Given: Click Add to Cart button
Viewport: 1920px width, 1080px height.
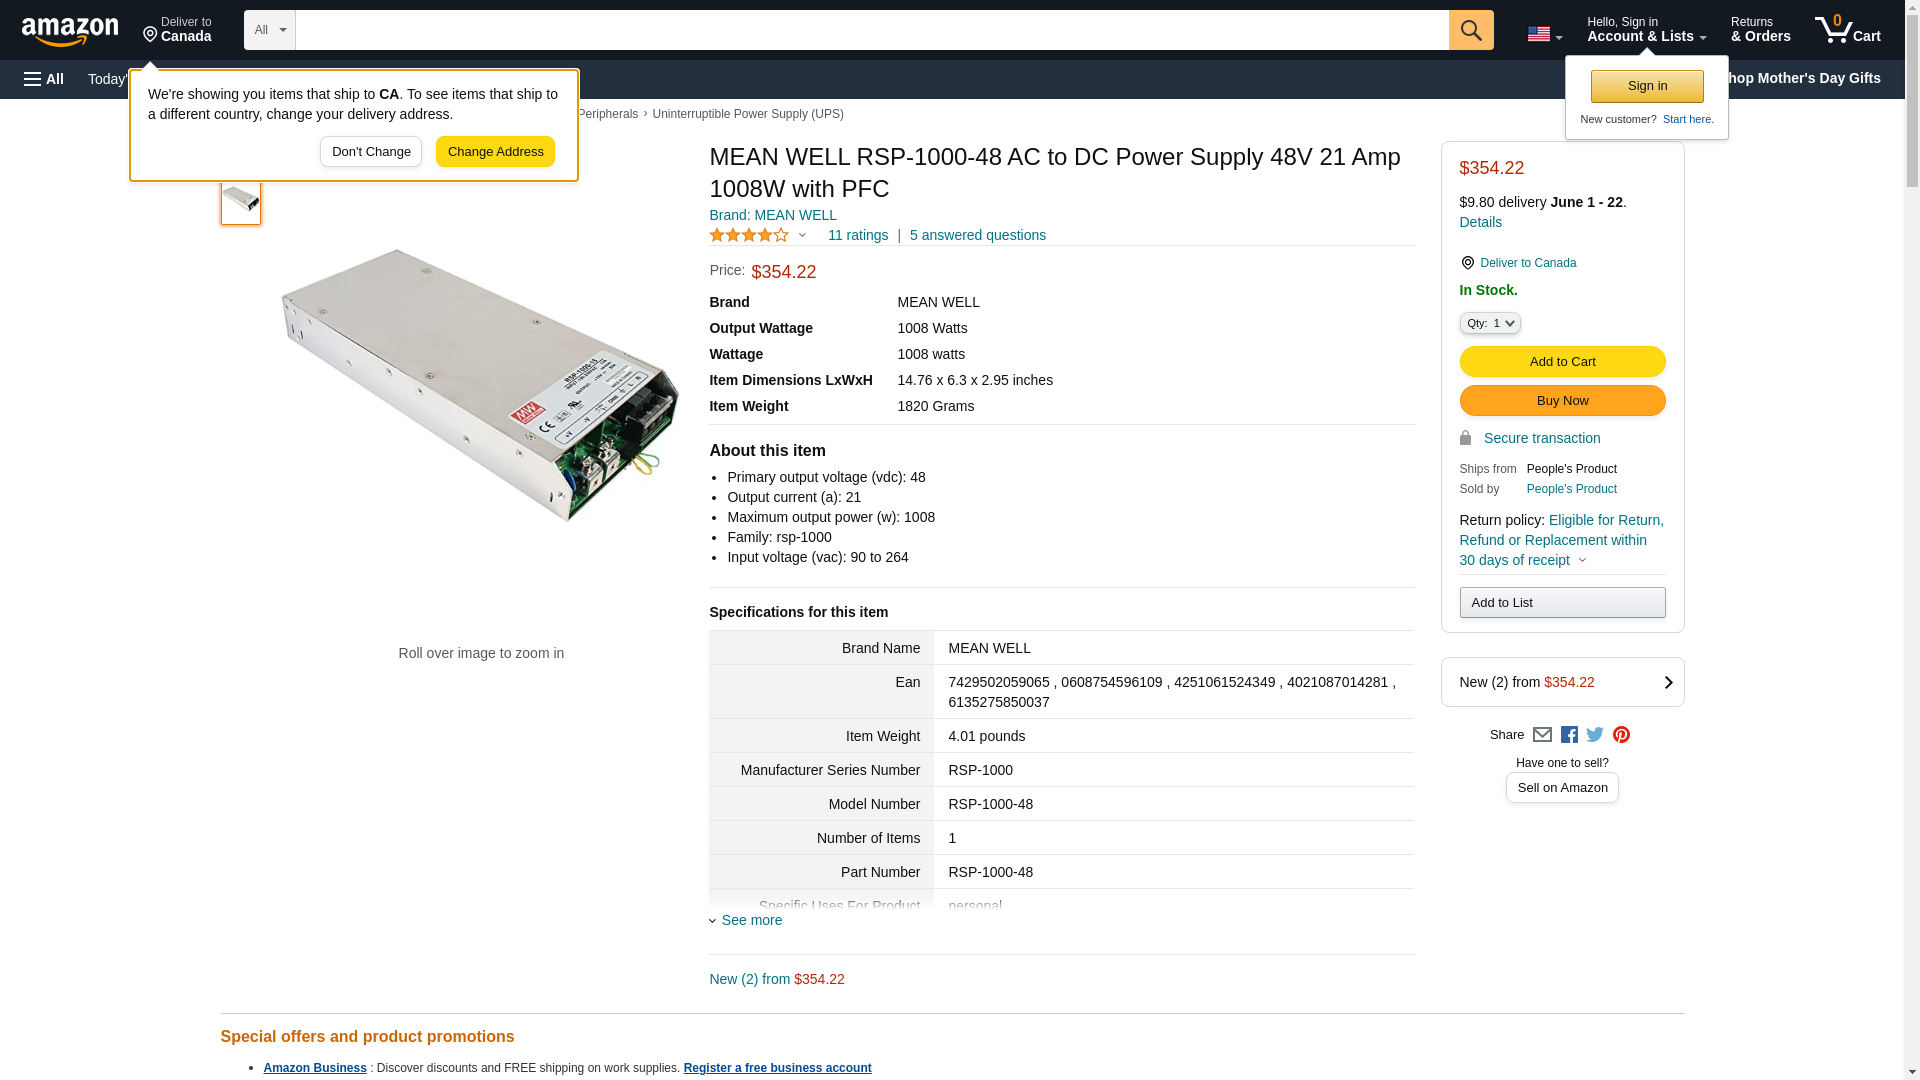Looking at the screenshot, I should click(1562, 361).
